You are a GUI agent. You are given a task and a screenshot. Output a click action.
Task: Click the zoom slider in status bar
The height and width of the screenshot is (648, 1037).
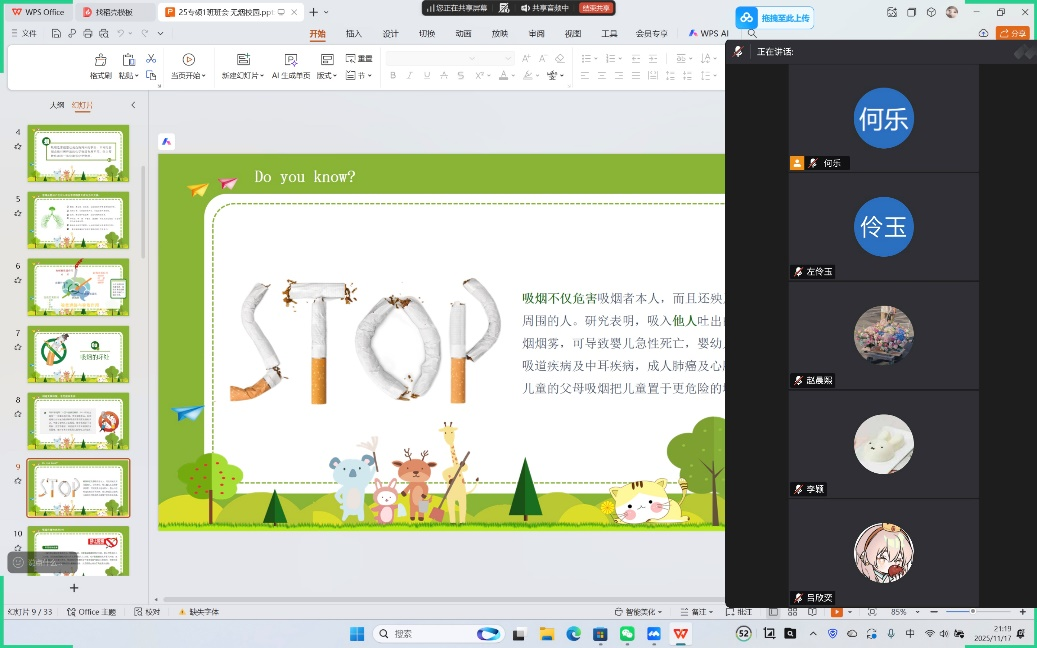(971, 612)
